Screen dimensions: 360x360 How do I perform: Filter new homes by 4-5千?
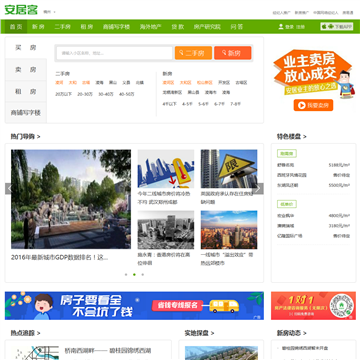point(187,104)
